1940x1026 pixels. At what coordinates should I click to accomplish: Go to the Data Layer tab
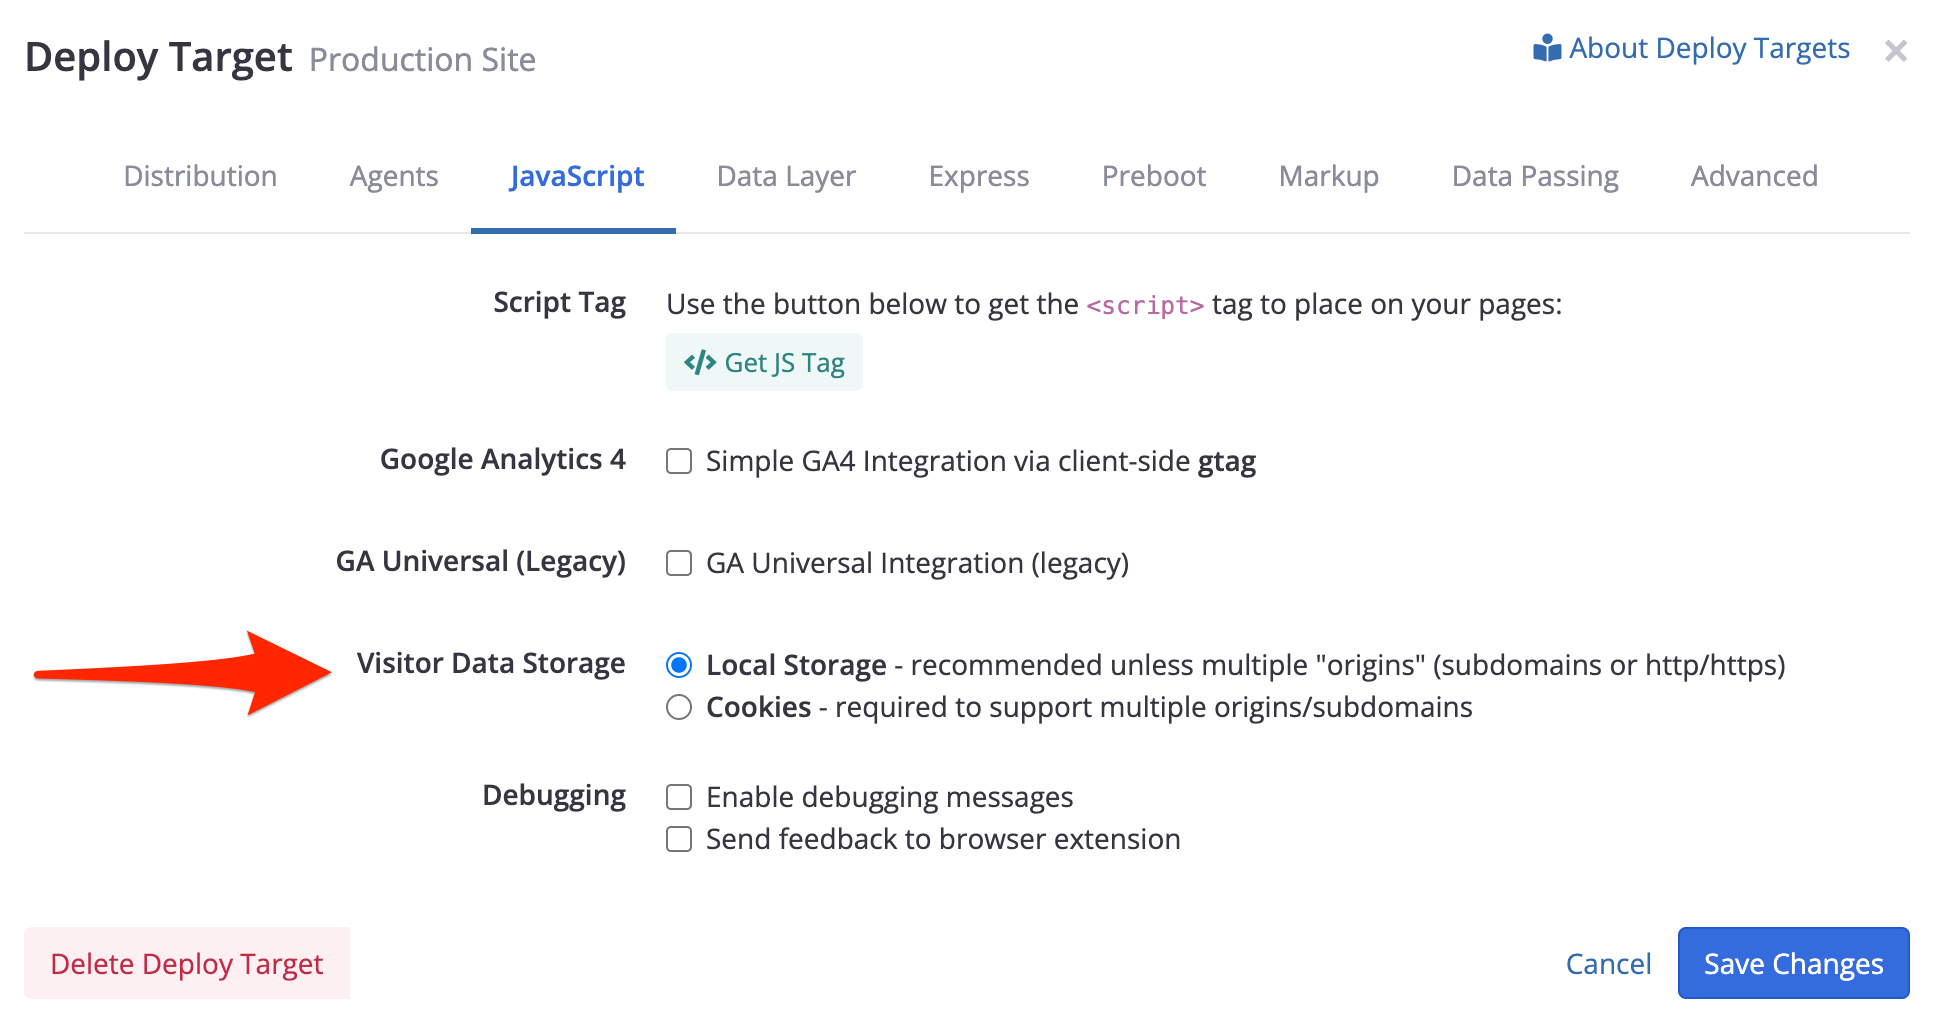click(x=786, y=176)
